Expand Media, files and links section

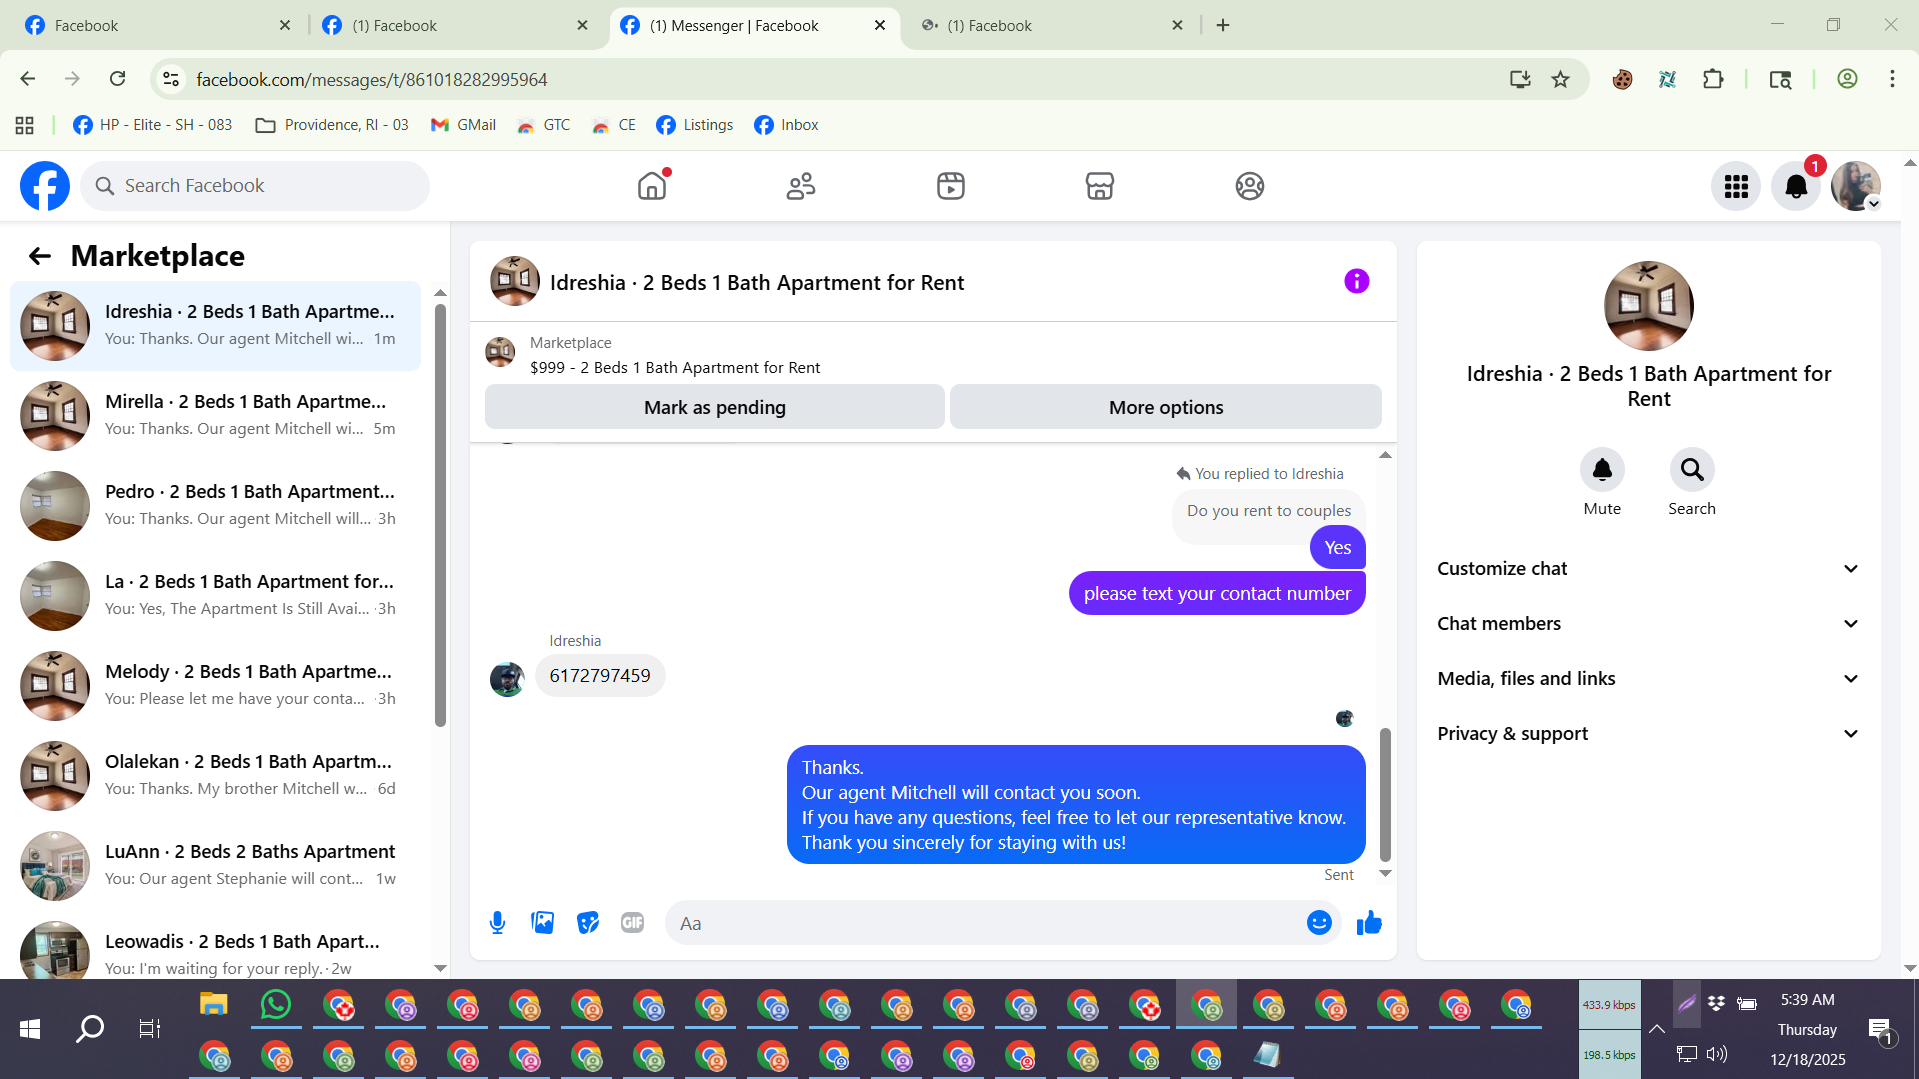click(1648, 679)
